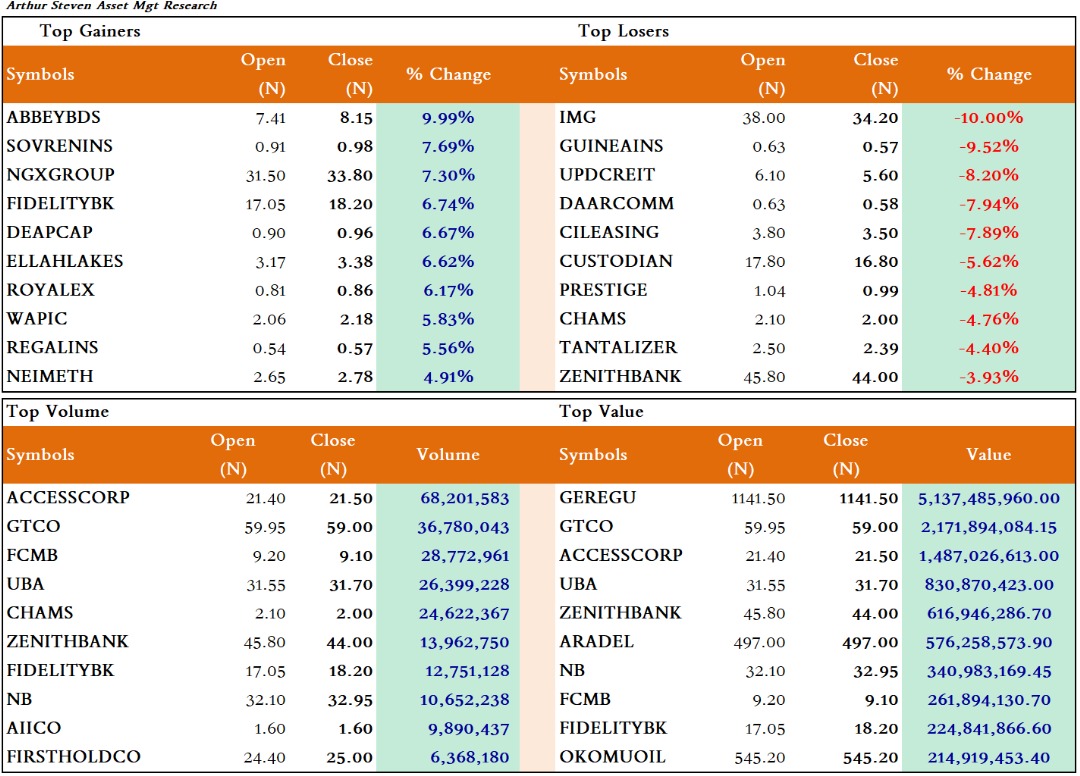Click the 5,137,485,960.00 value for GEREGU
1080x776 pixels.
point(988,498)
